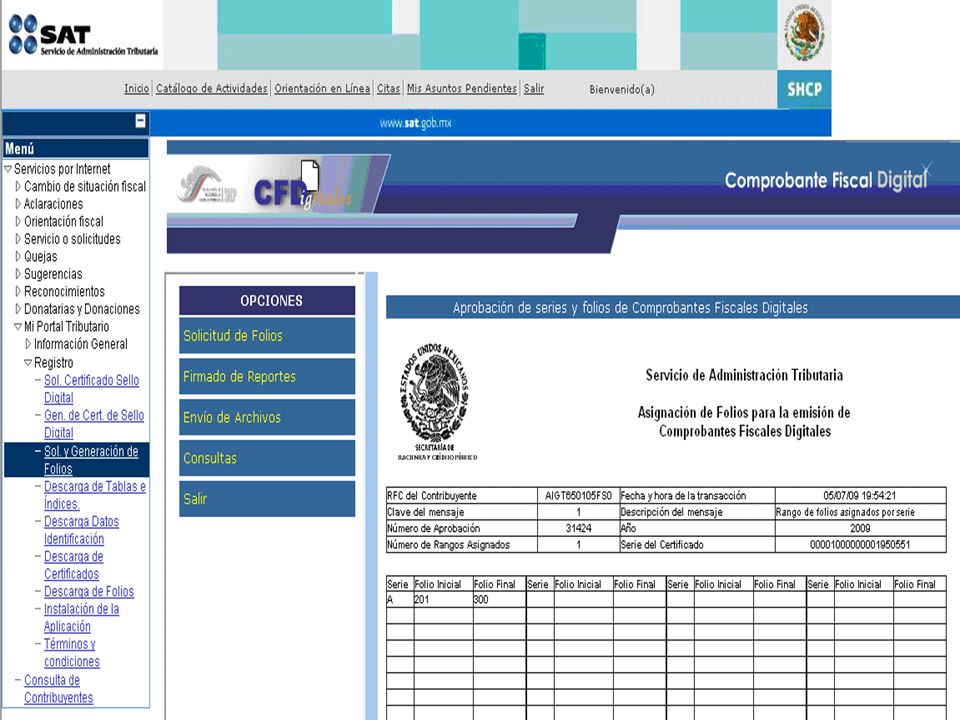Image resolution: width=960 pixels, height=720 pixels.
Task: Expand the Reconocimientos node
Action: 18,291
